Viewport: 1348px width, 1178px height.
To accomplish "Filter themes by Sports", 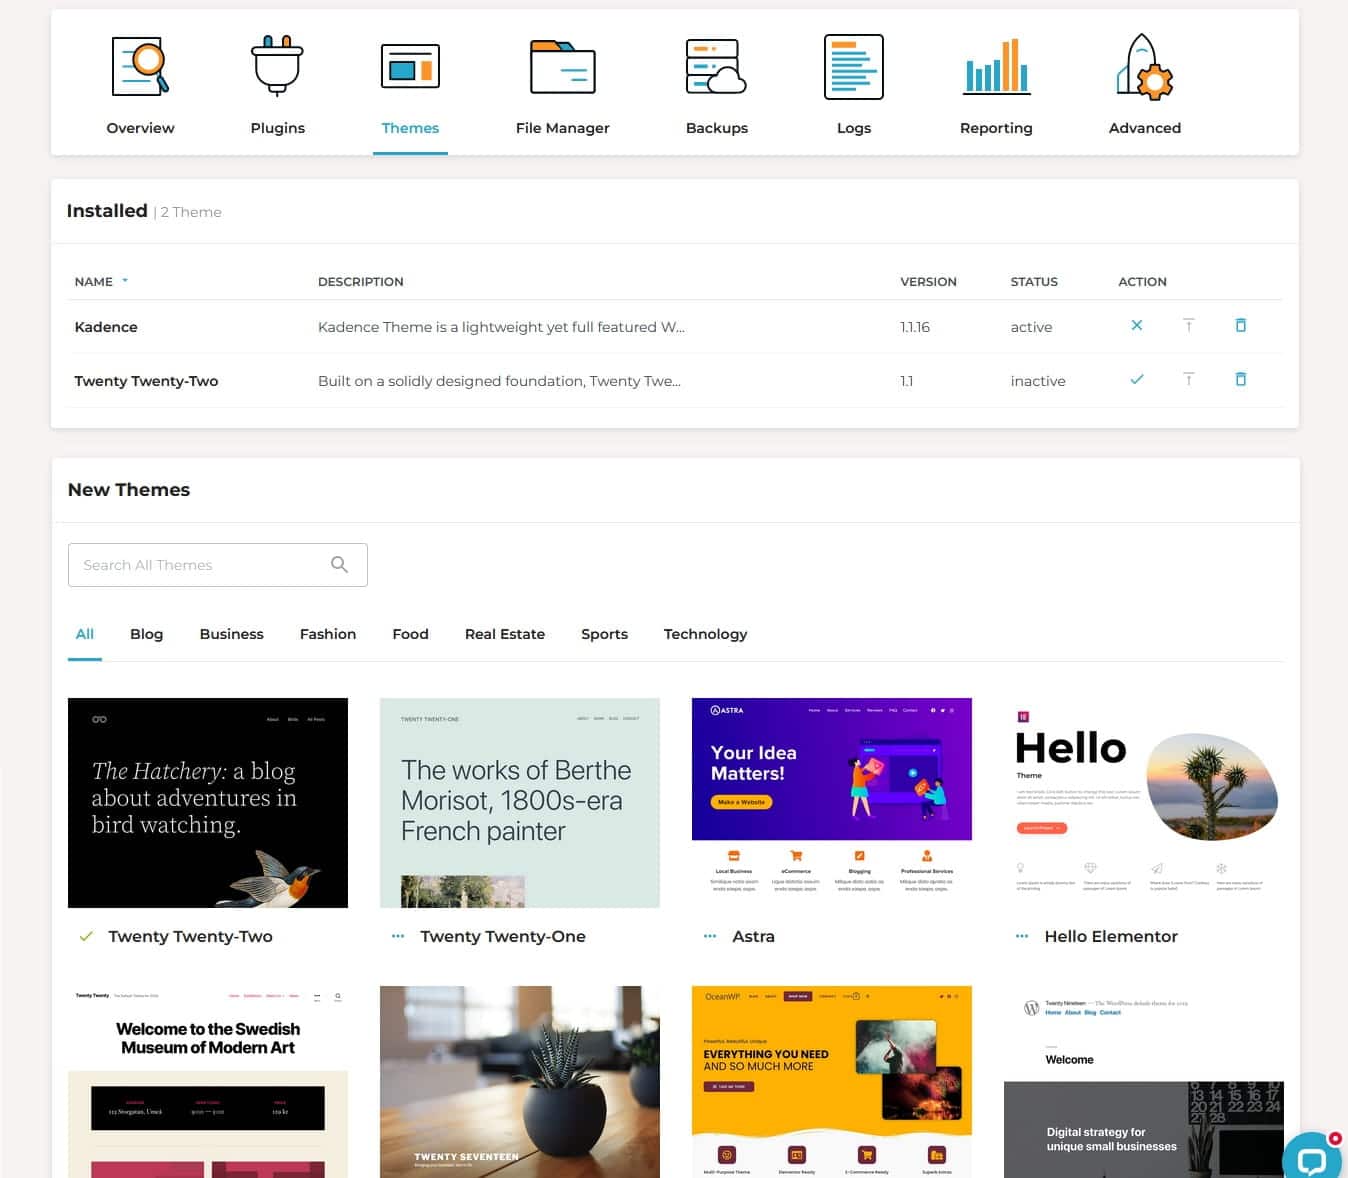I will [x=604, y=634].
